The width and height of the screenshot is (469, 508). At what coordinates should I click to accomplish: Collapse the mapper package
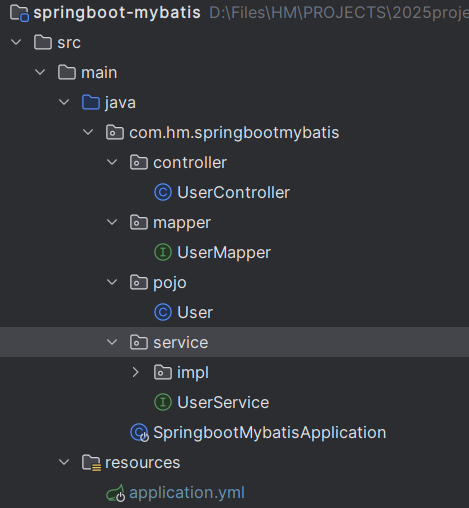point(112,222)
